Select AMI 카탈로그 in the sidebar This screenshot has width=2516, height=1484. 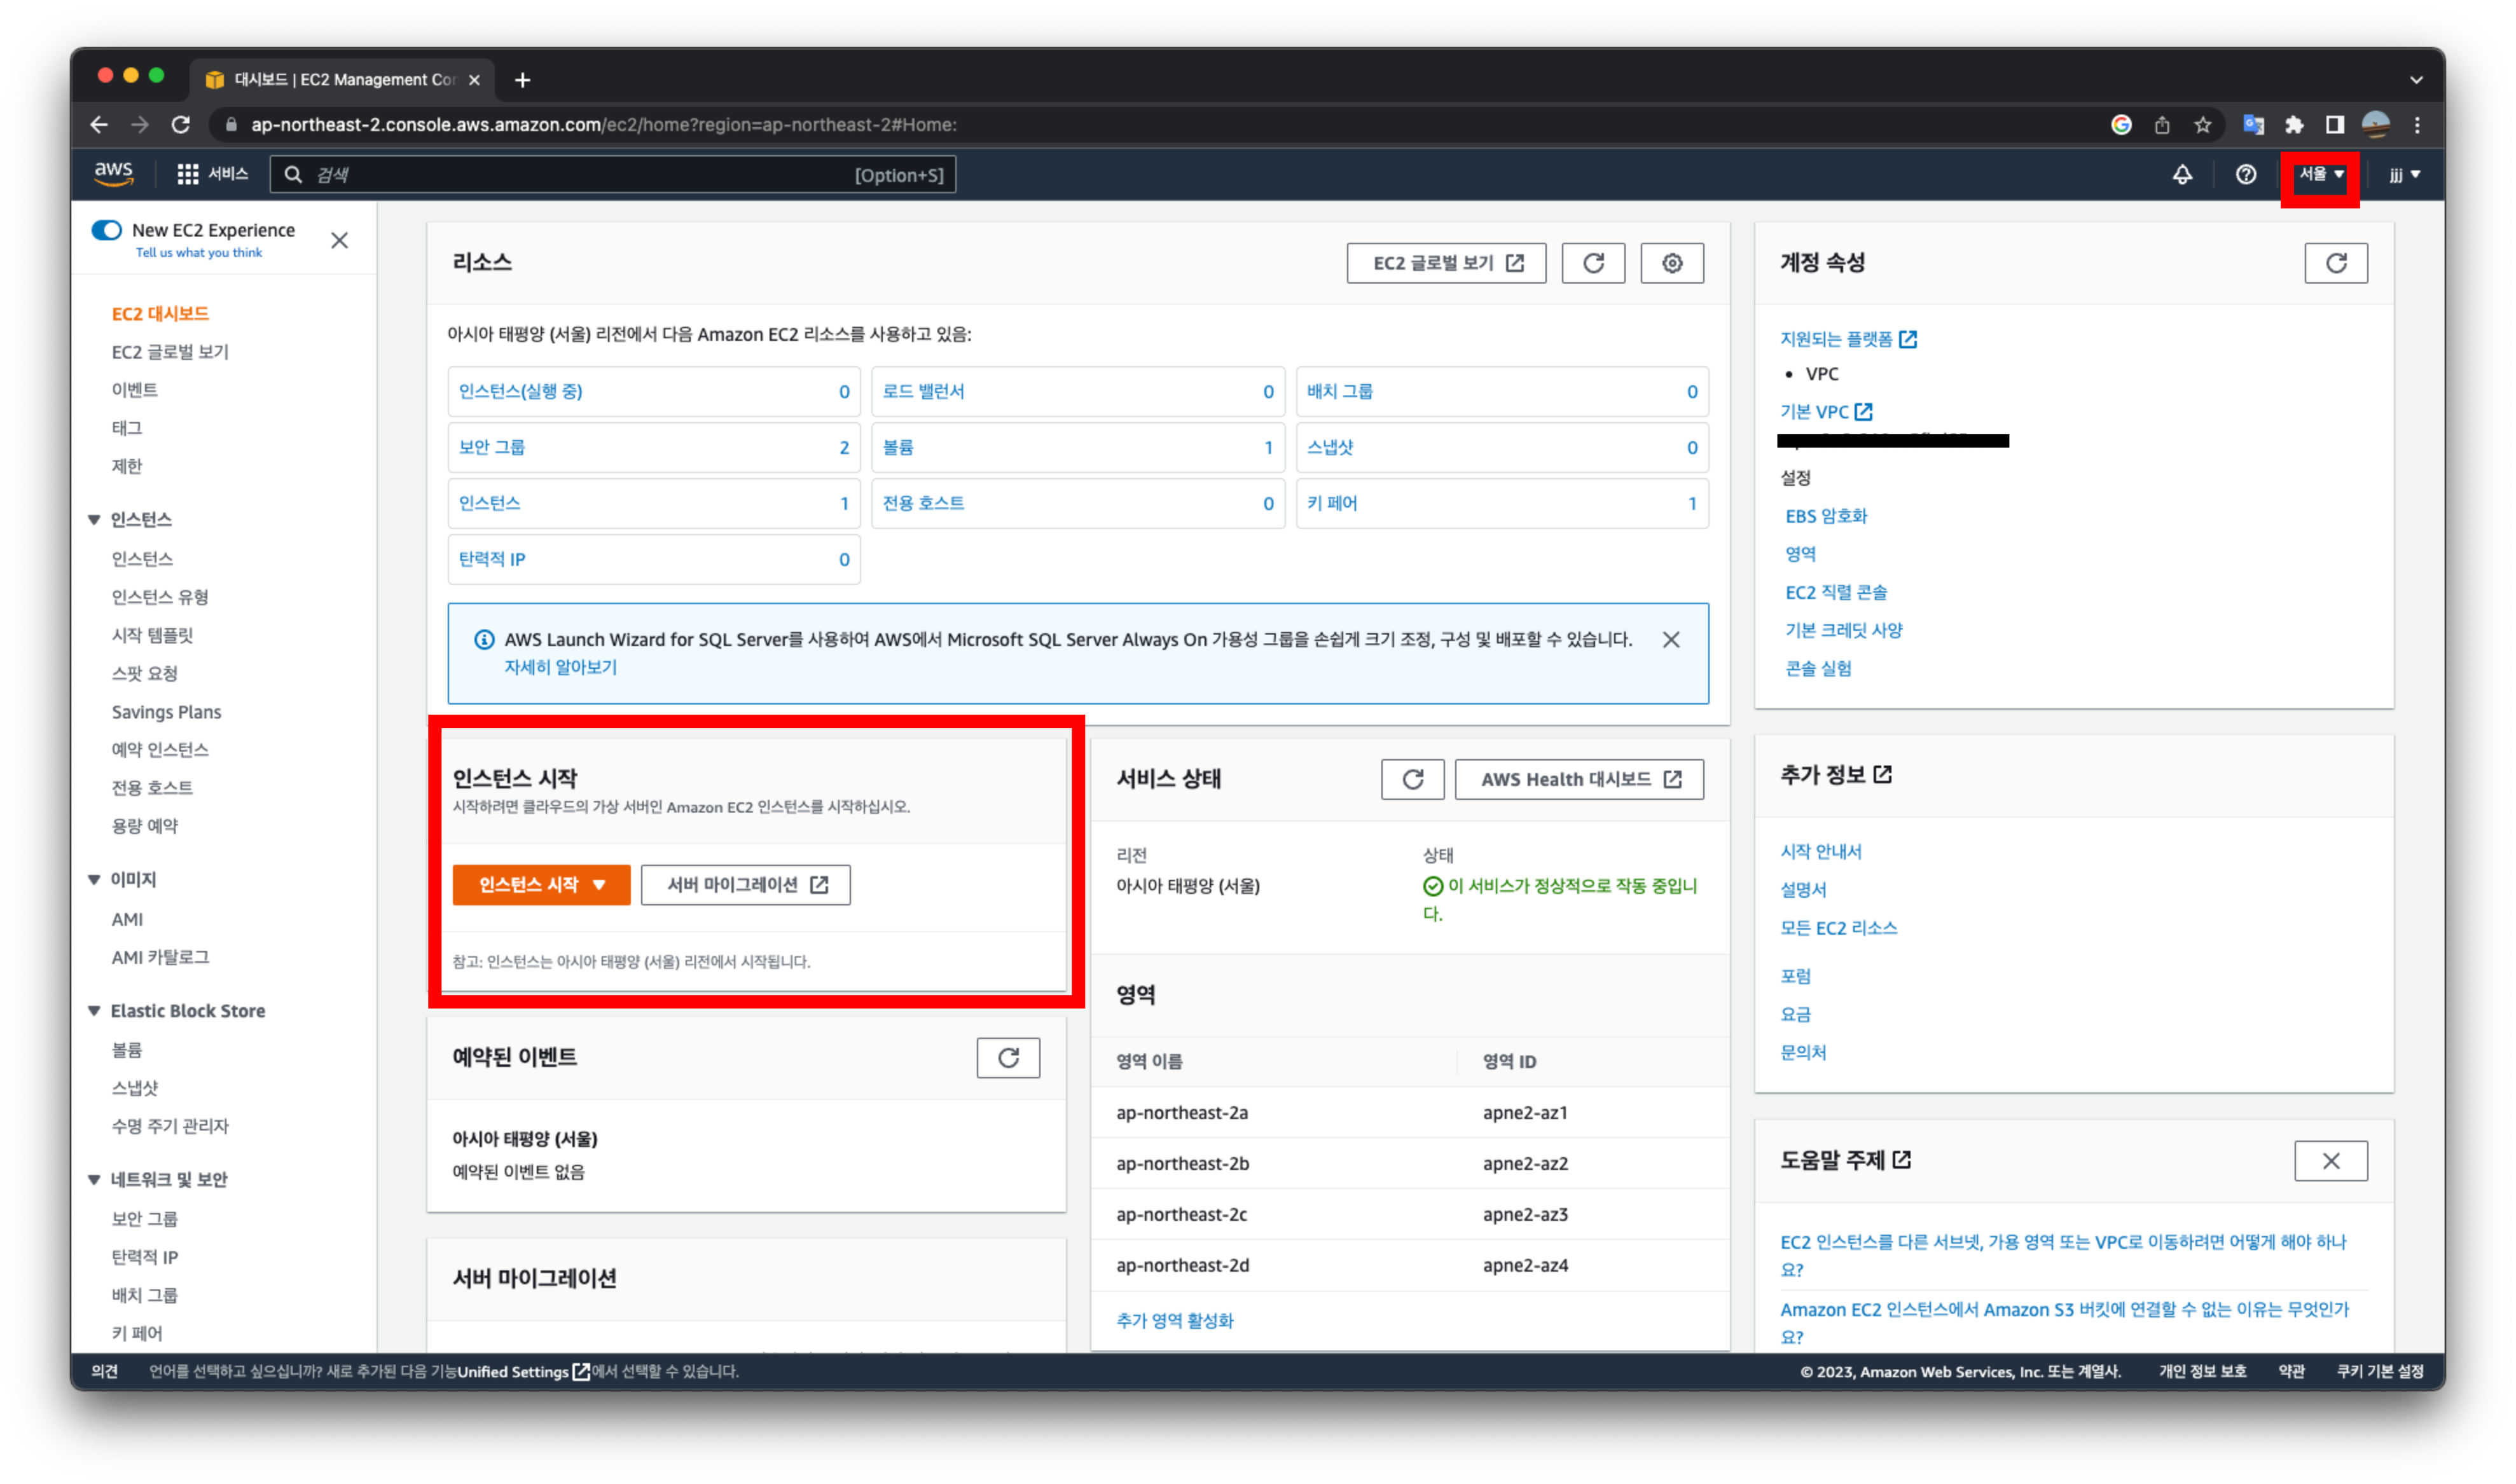[160, 957]
